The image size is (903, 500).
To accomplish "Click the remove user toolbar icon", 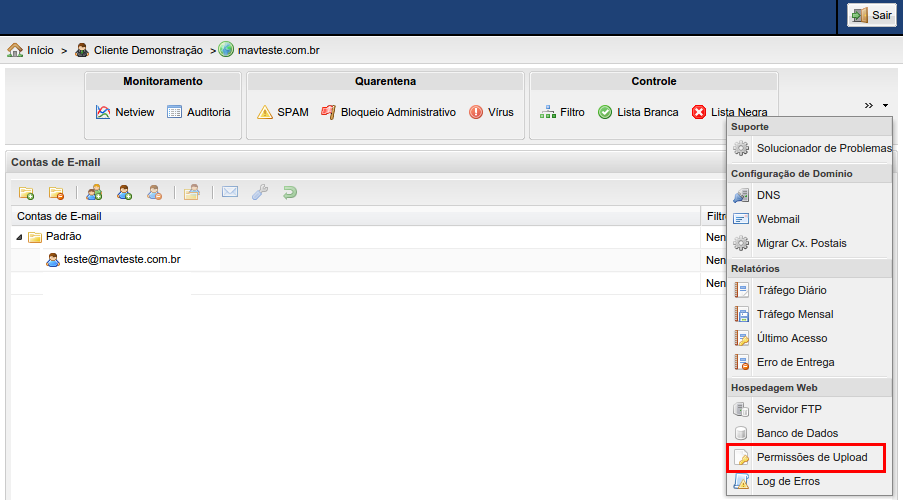I will click(x=155, y=192).
